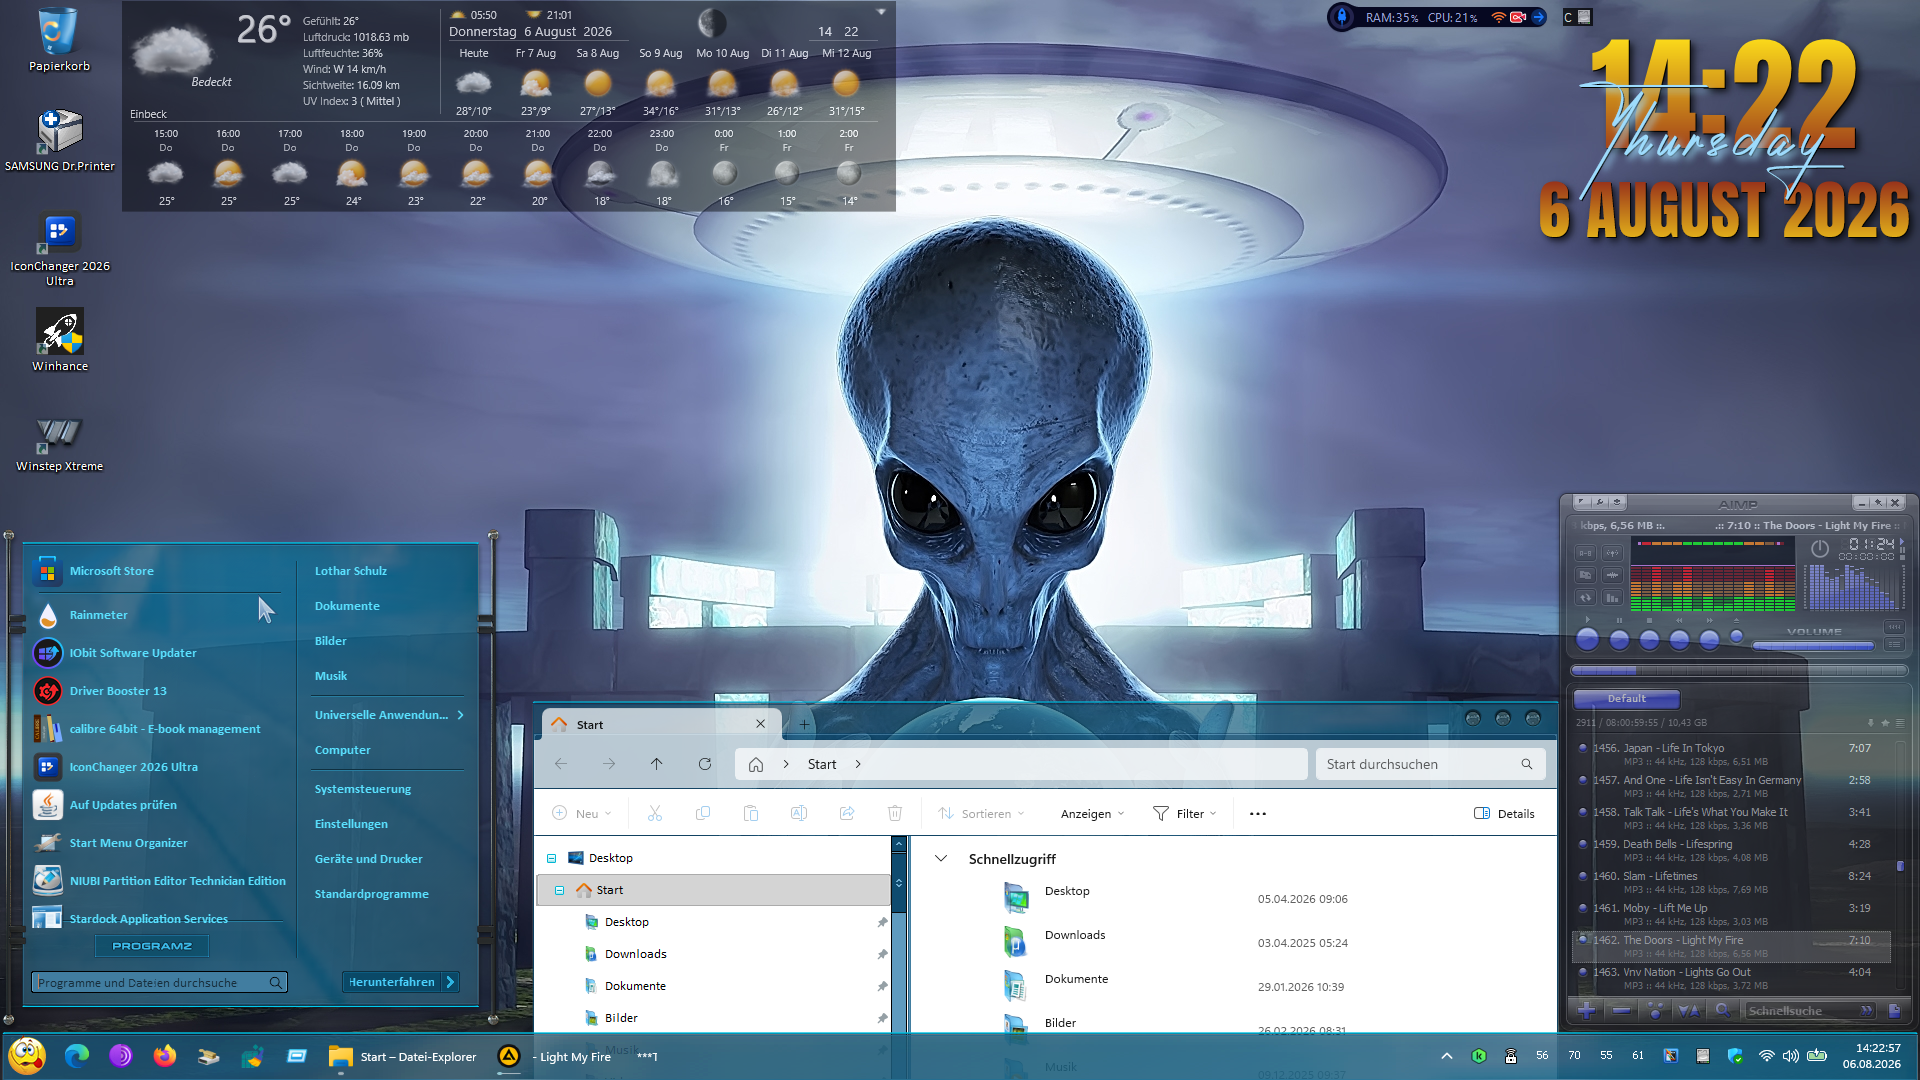Image resolution: width=1920 pixels, height=1080 pixels.
Task: Launch Rainmeter from start menu
Action: pyautogui.click(x=98, y=615)
